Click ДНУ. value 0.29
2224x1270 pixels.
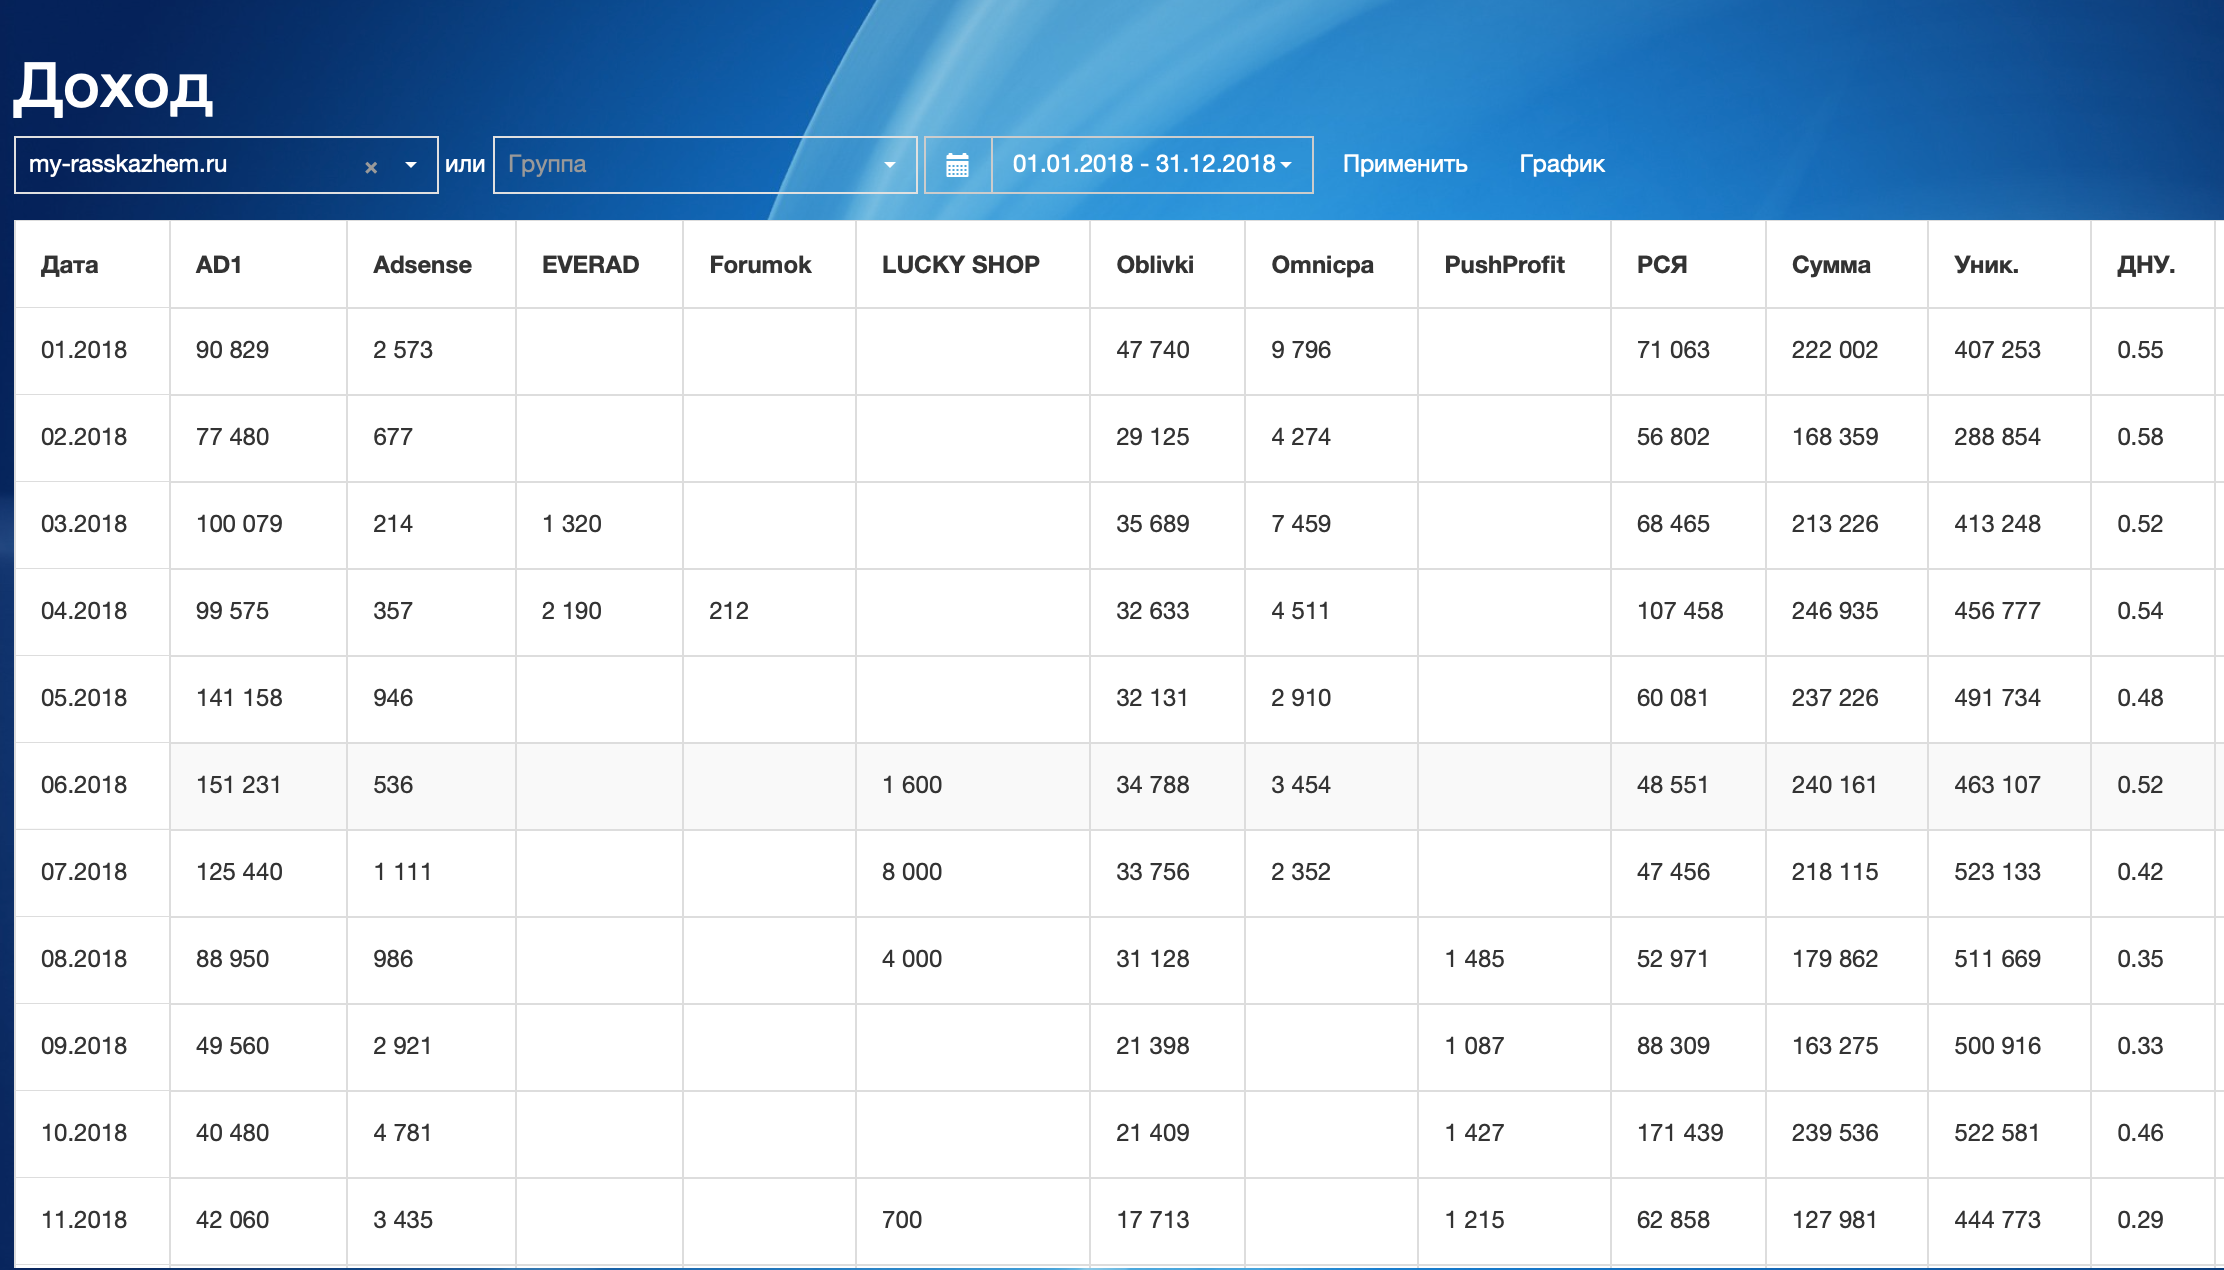click(x=2140, y=1220)
